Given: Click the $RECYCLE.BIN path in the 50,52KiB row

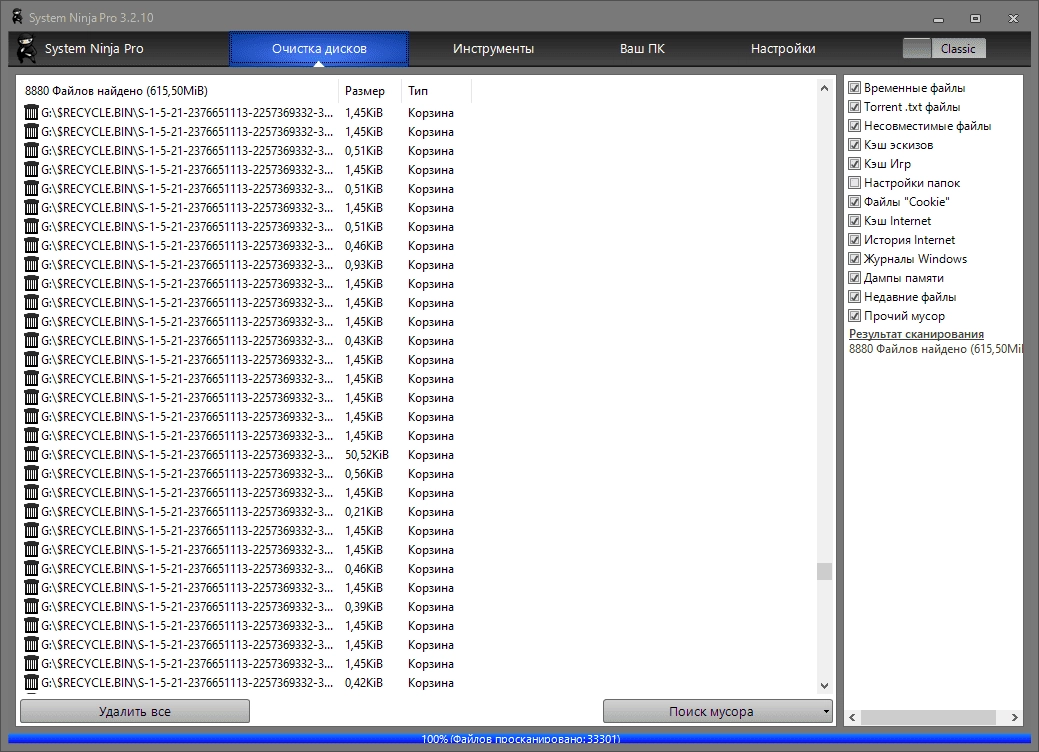Looking at the screenshot, I should [x=187, y=455].
